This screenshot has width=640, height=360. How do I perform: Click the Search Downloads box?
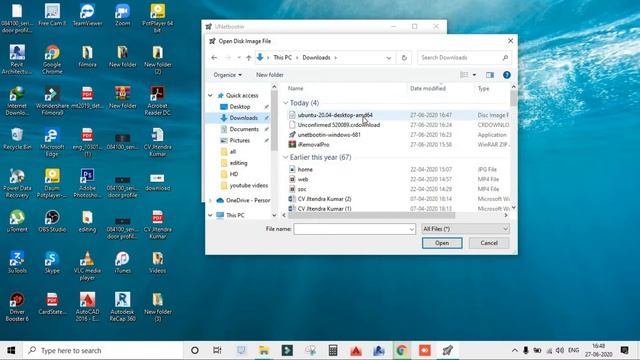(x=464, y=58)
